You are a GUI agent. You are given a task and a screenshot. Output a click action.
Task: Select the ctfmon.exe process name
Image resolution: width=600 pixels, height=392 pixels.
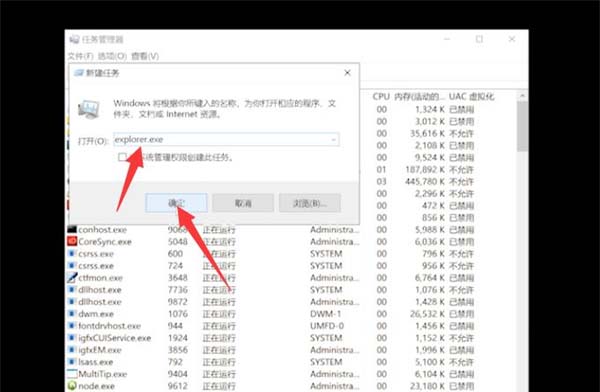pos(101,278)
